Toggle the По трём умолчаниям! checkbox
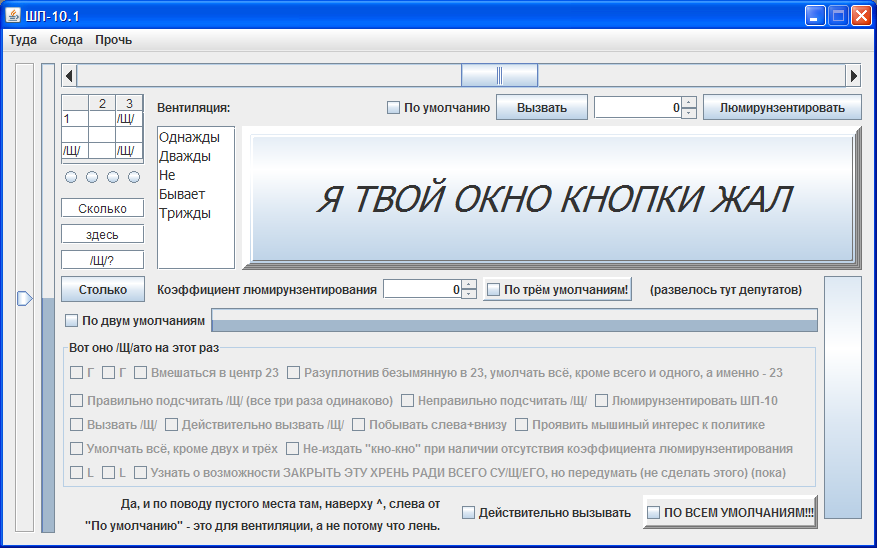877x548 pixels. (493, 290)
